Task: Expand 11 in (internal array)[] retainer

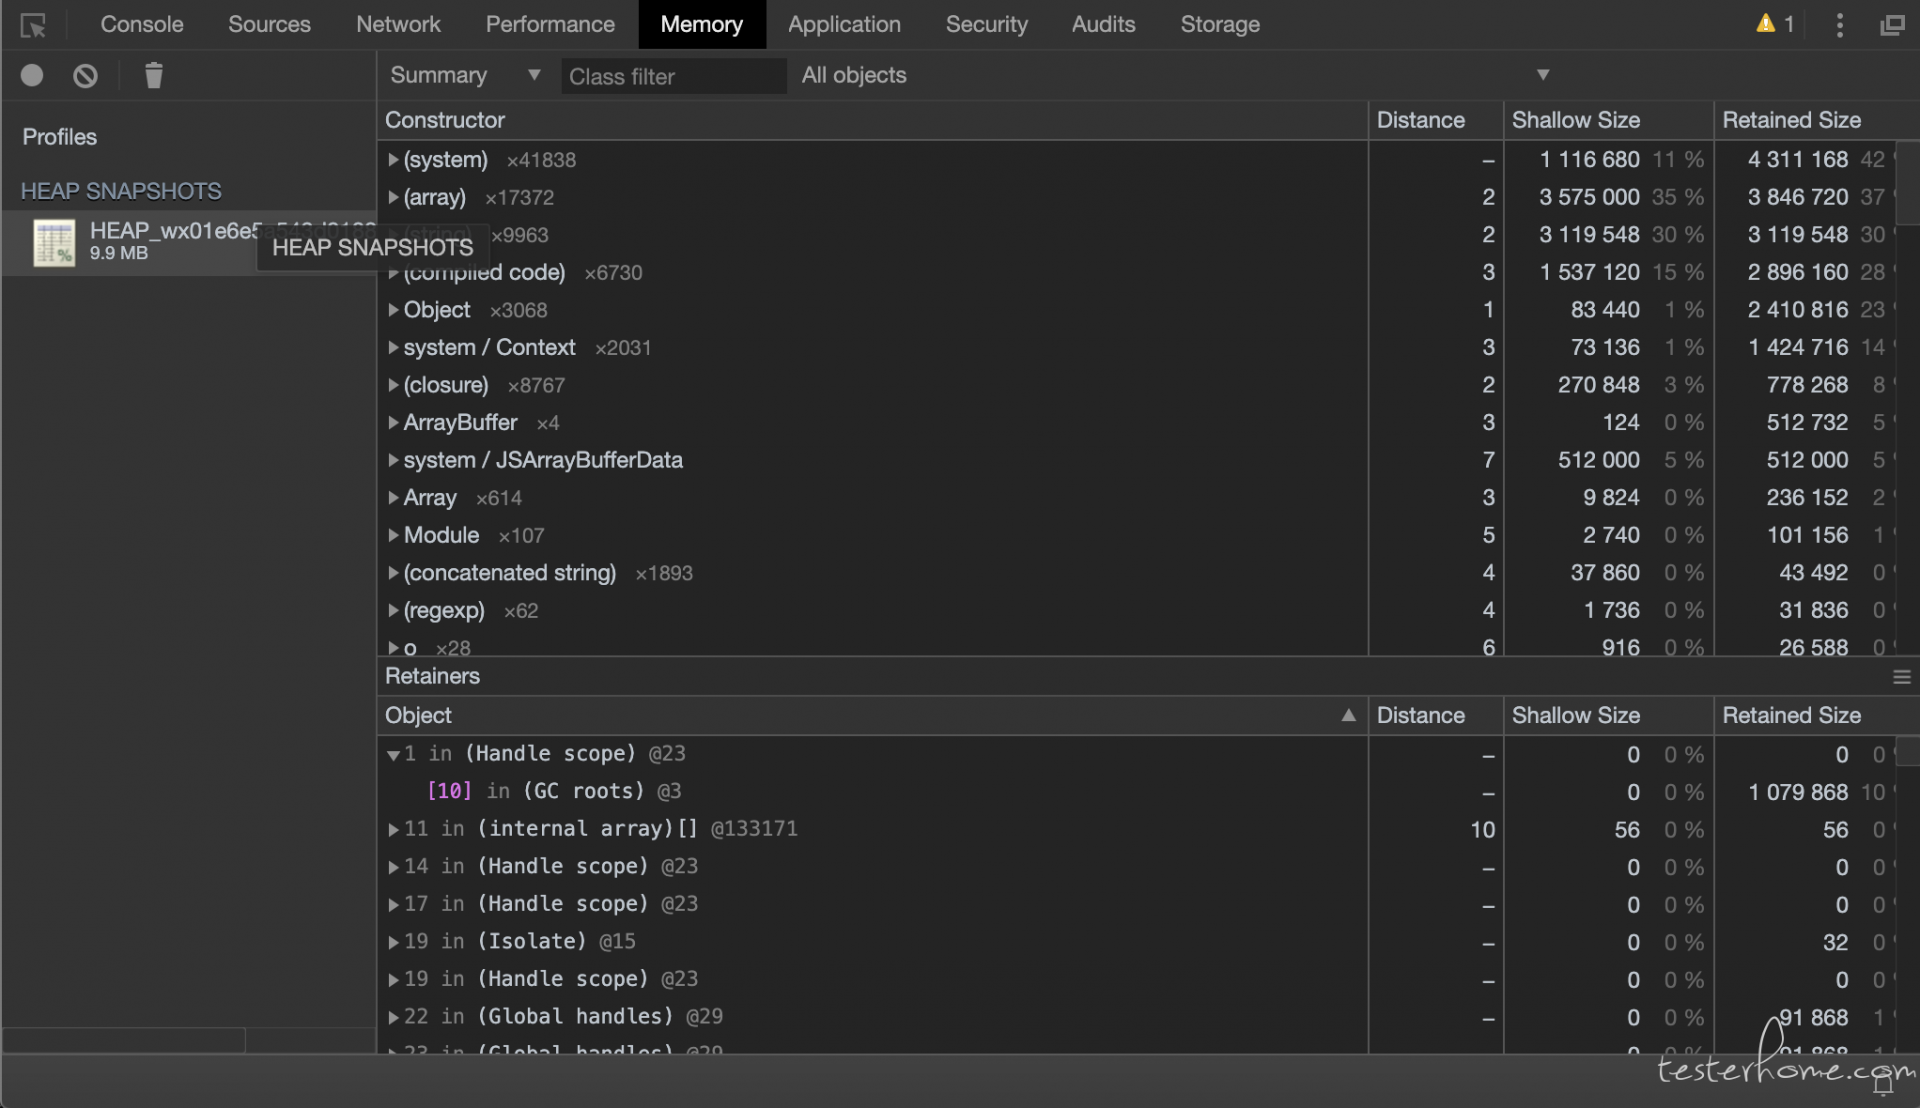Action: click(393, 829)
